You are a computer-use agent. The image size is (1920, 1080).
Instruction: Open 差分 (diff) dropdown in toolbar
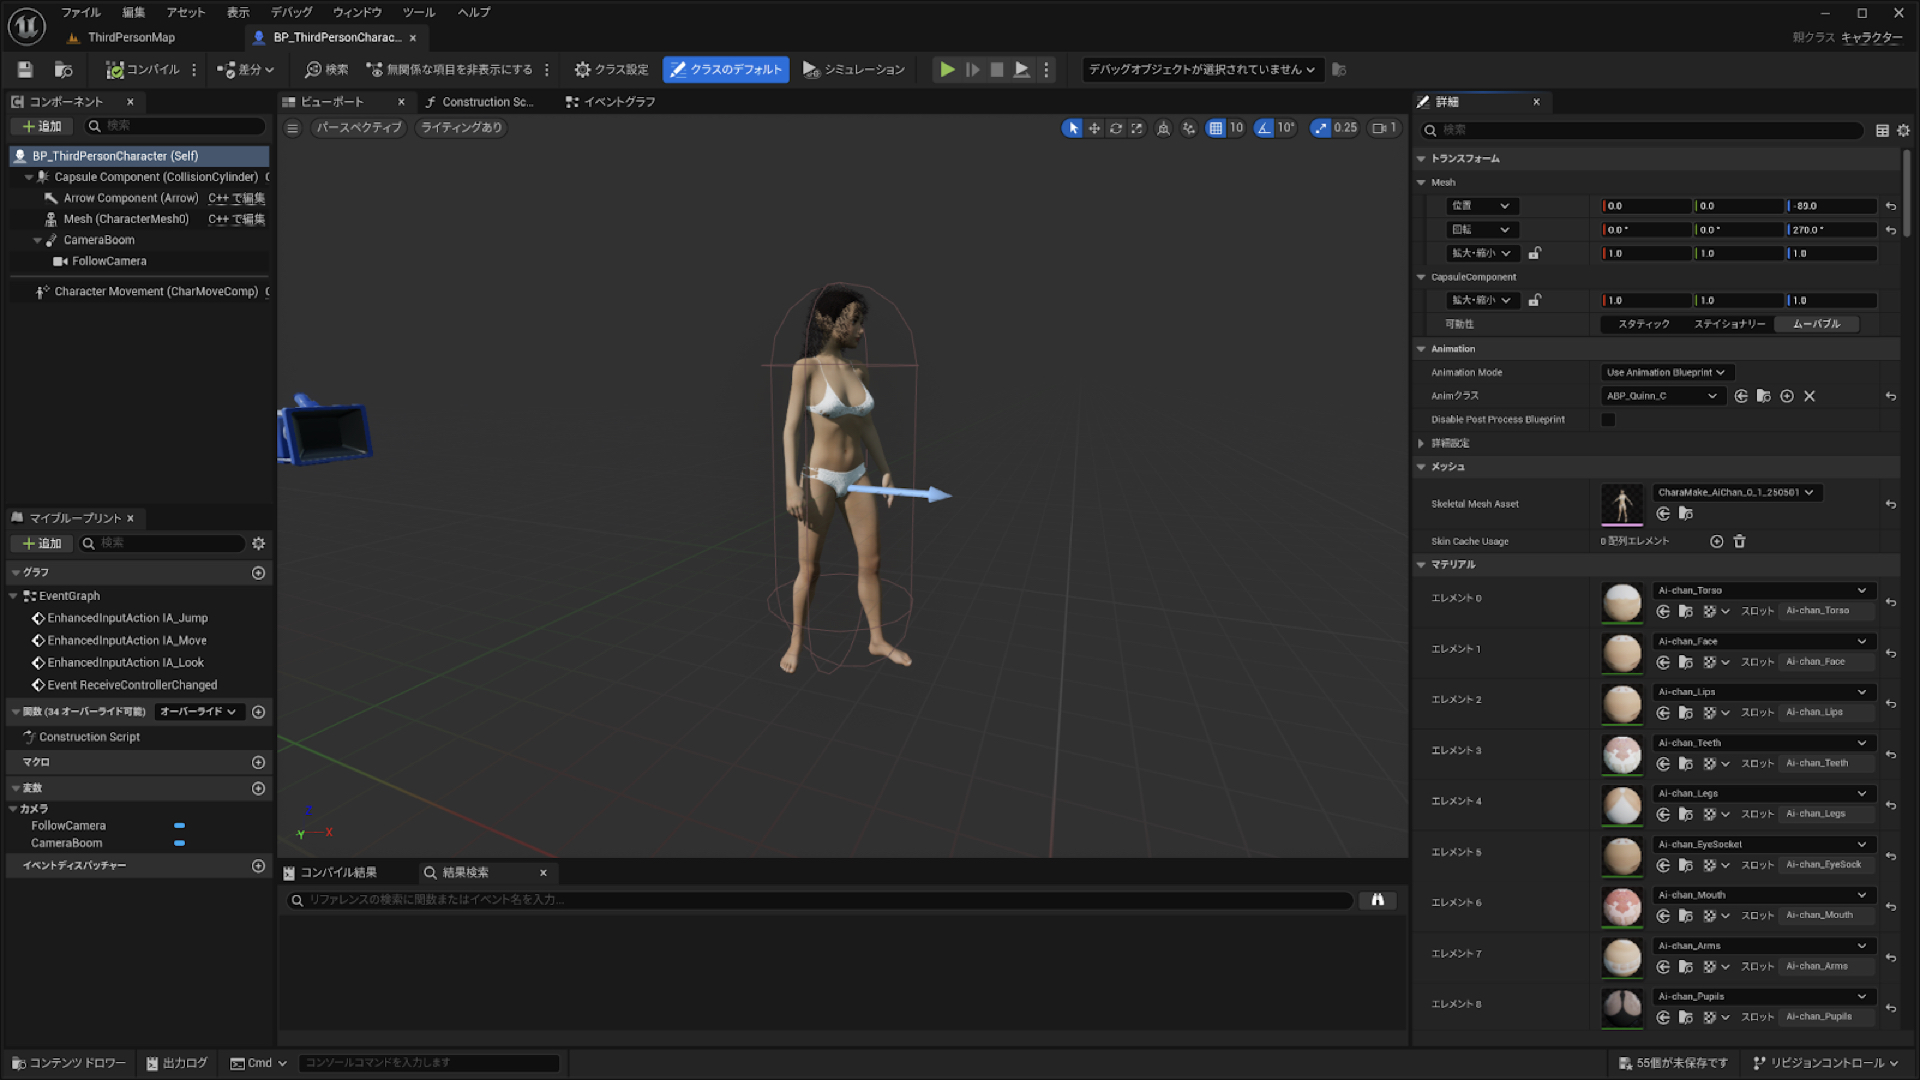(x=245, y=69)
